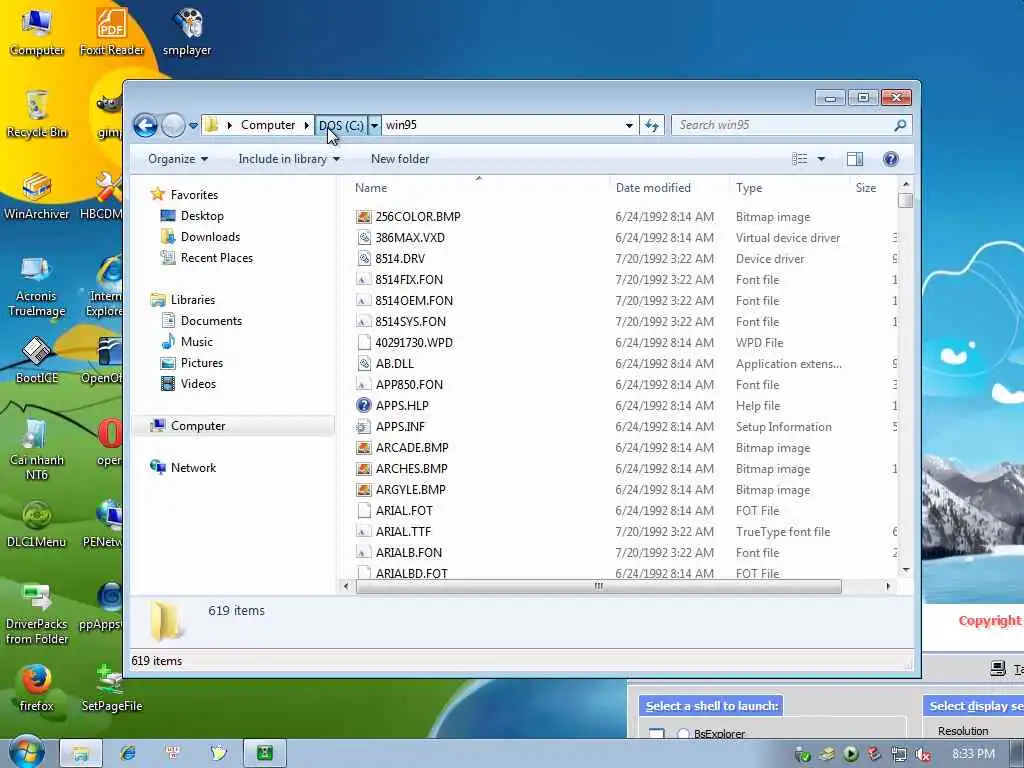The width and height of the screenshot is (1024, 768).
Task: Sort by Date modified column header
Action: [x=653, y=187]
